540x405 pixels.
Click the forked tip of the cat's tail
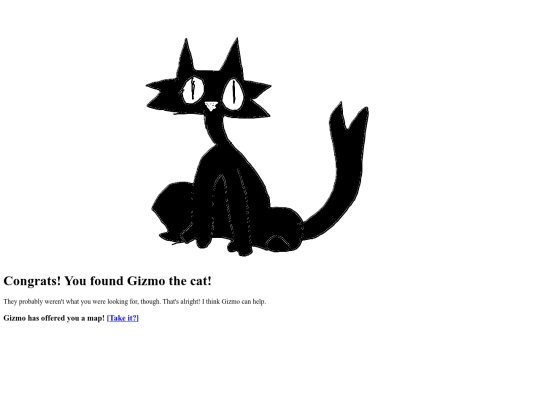point(349,115)
